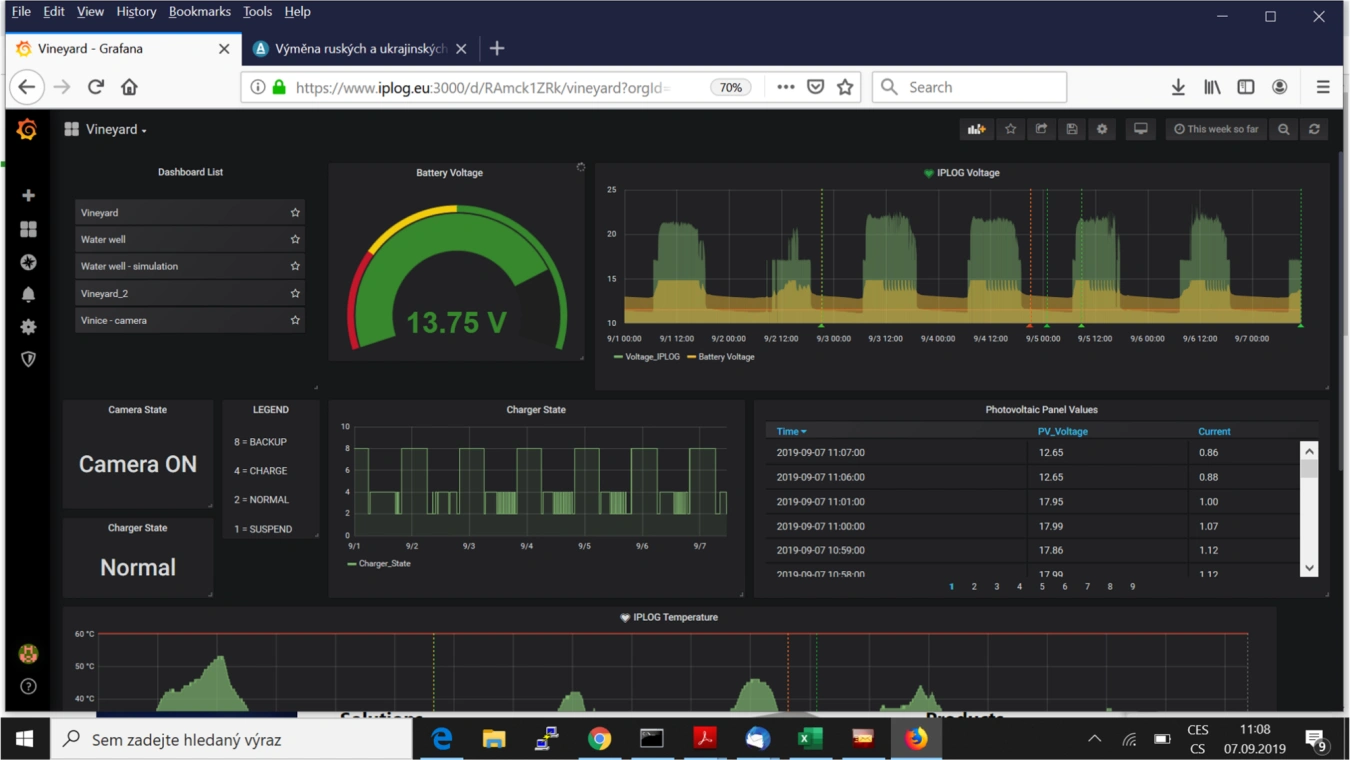Click the Save dashboard icon
1350x760 pixels.
(x=1072, y=129)
